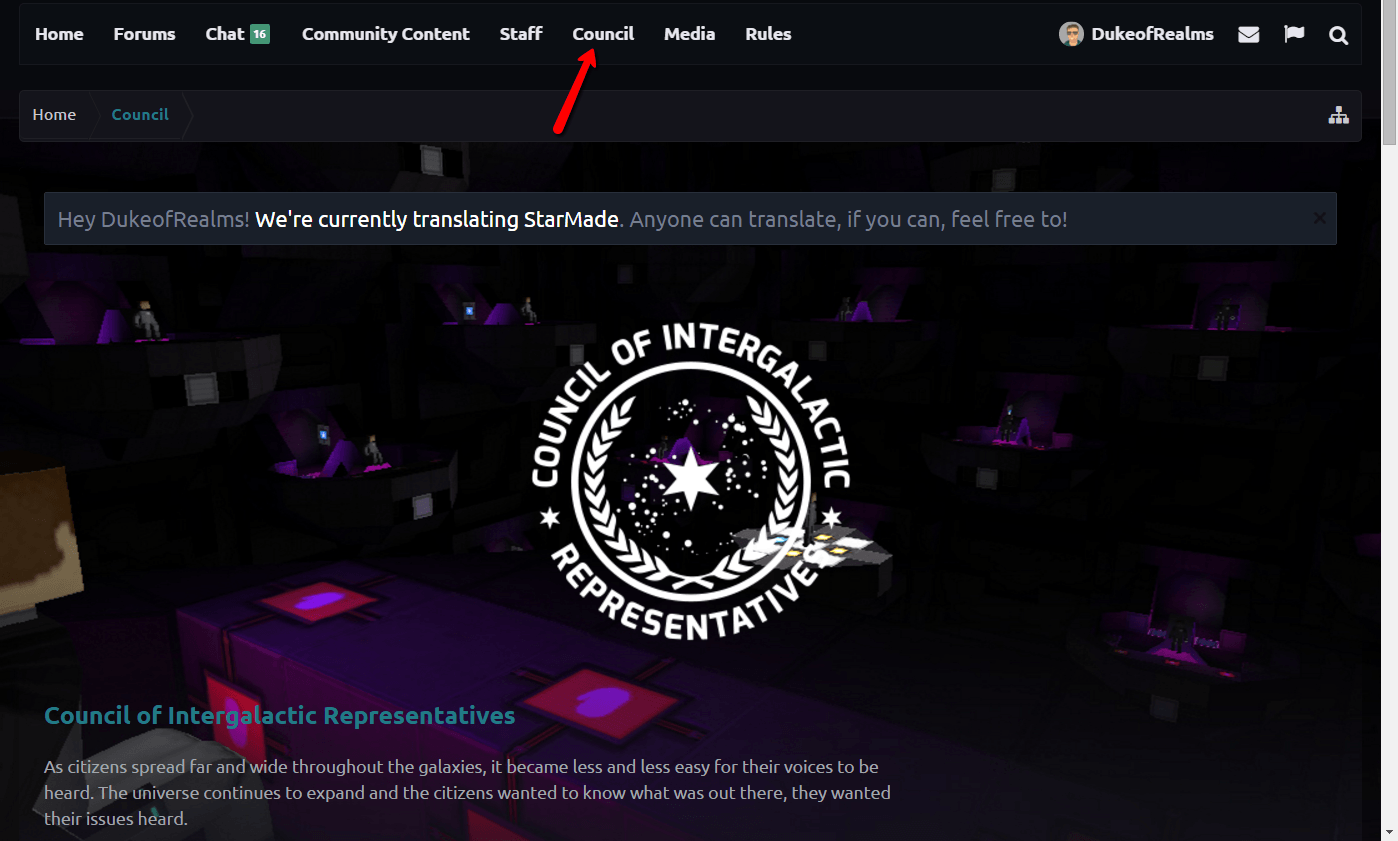
Task: Open the inbox envelope icon
Action: pyautogui.click(x=1248, y=34)
